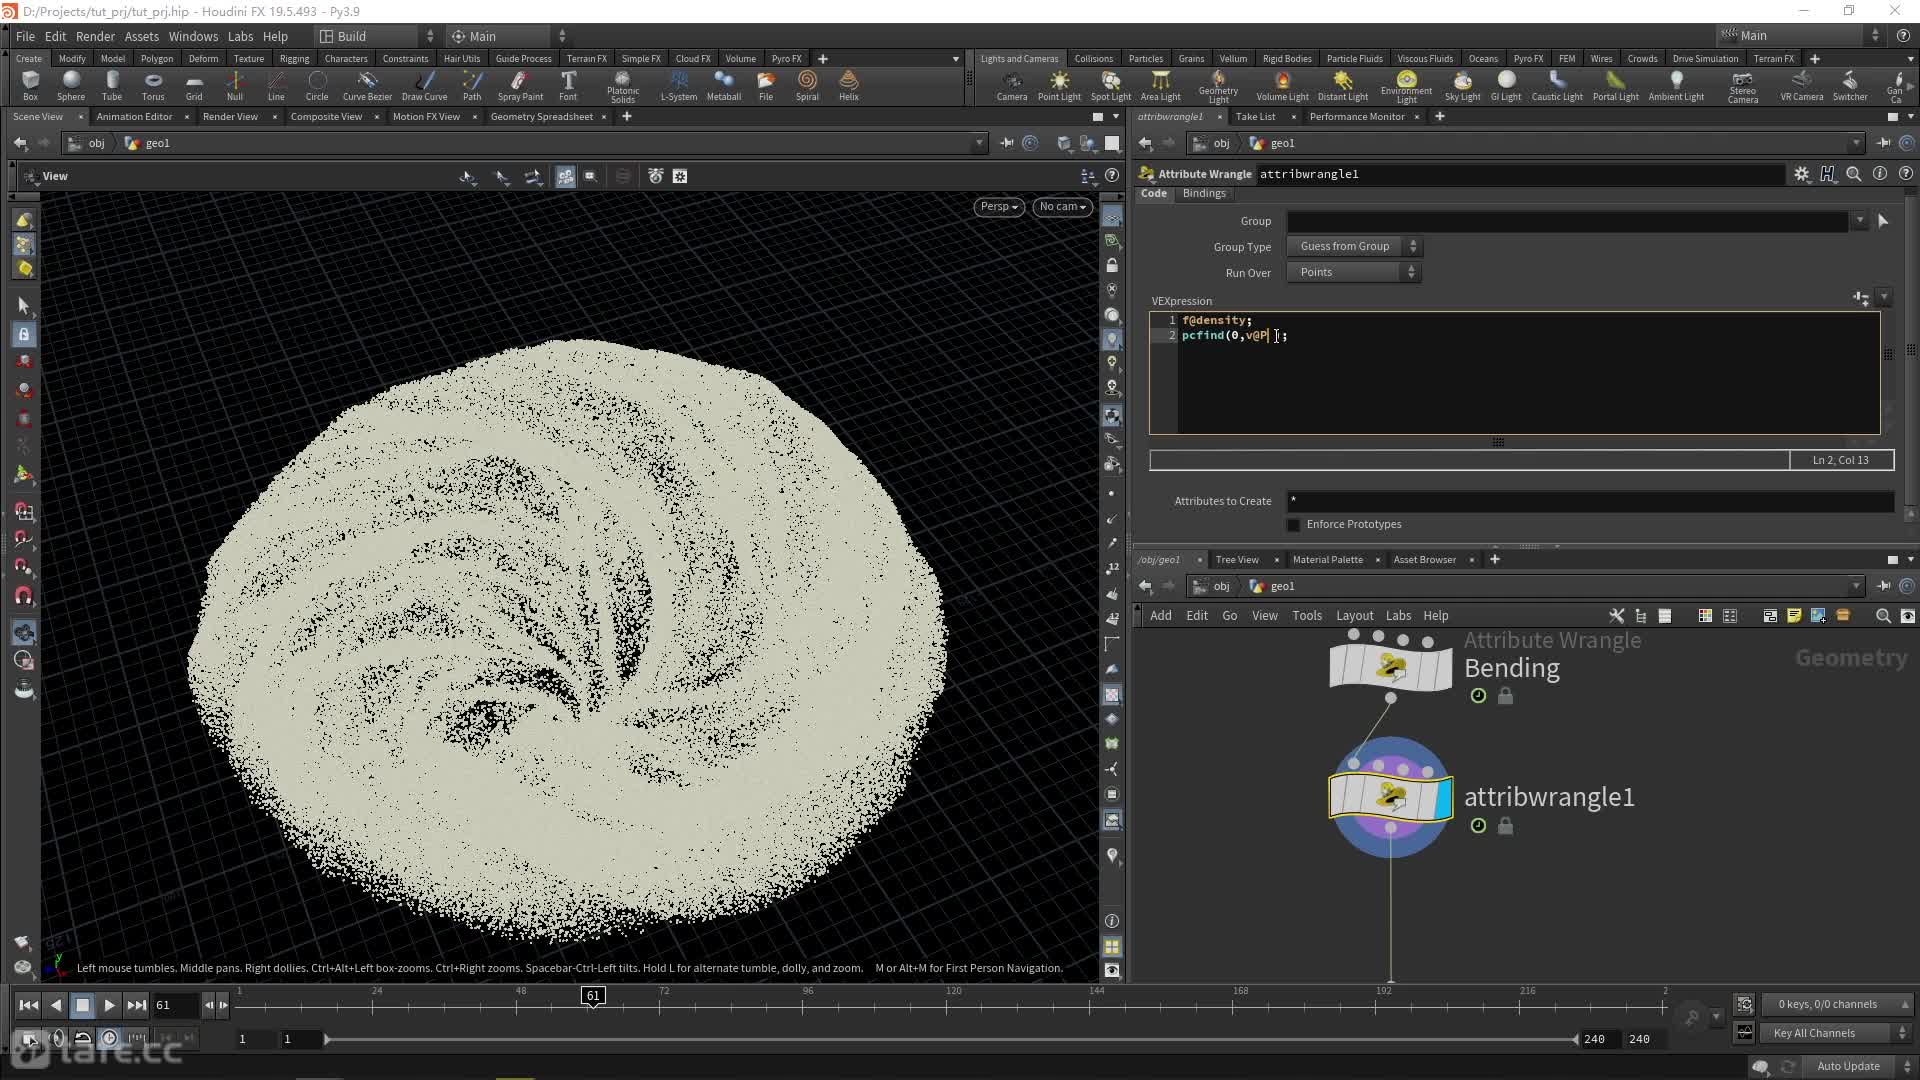Choose the Curve Bezier tool
This screenshot has height=1080, width=1920.
[367, 85]
